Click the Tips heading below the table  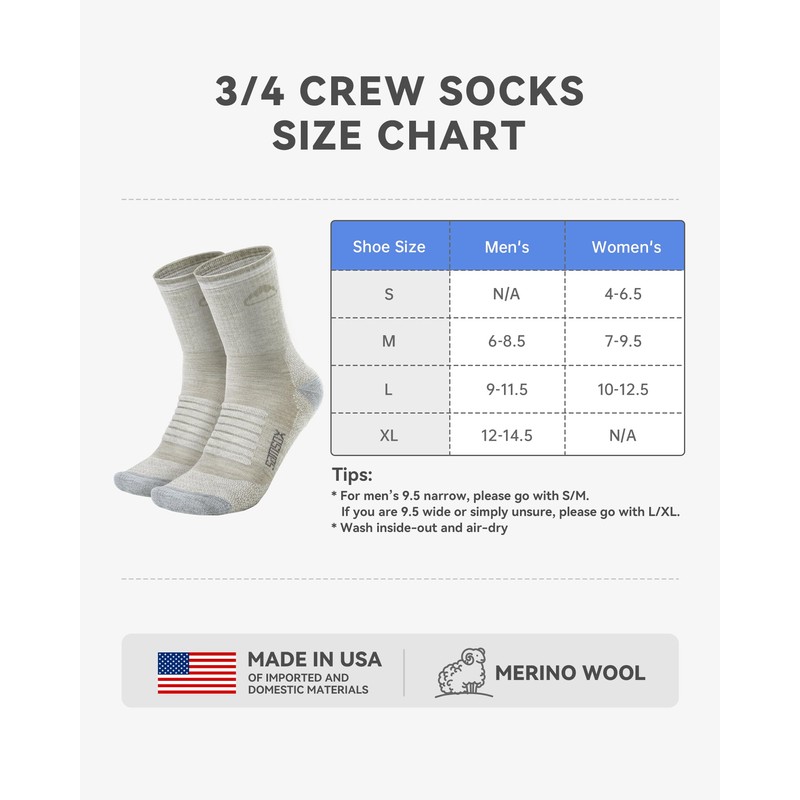pos(351,475)
